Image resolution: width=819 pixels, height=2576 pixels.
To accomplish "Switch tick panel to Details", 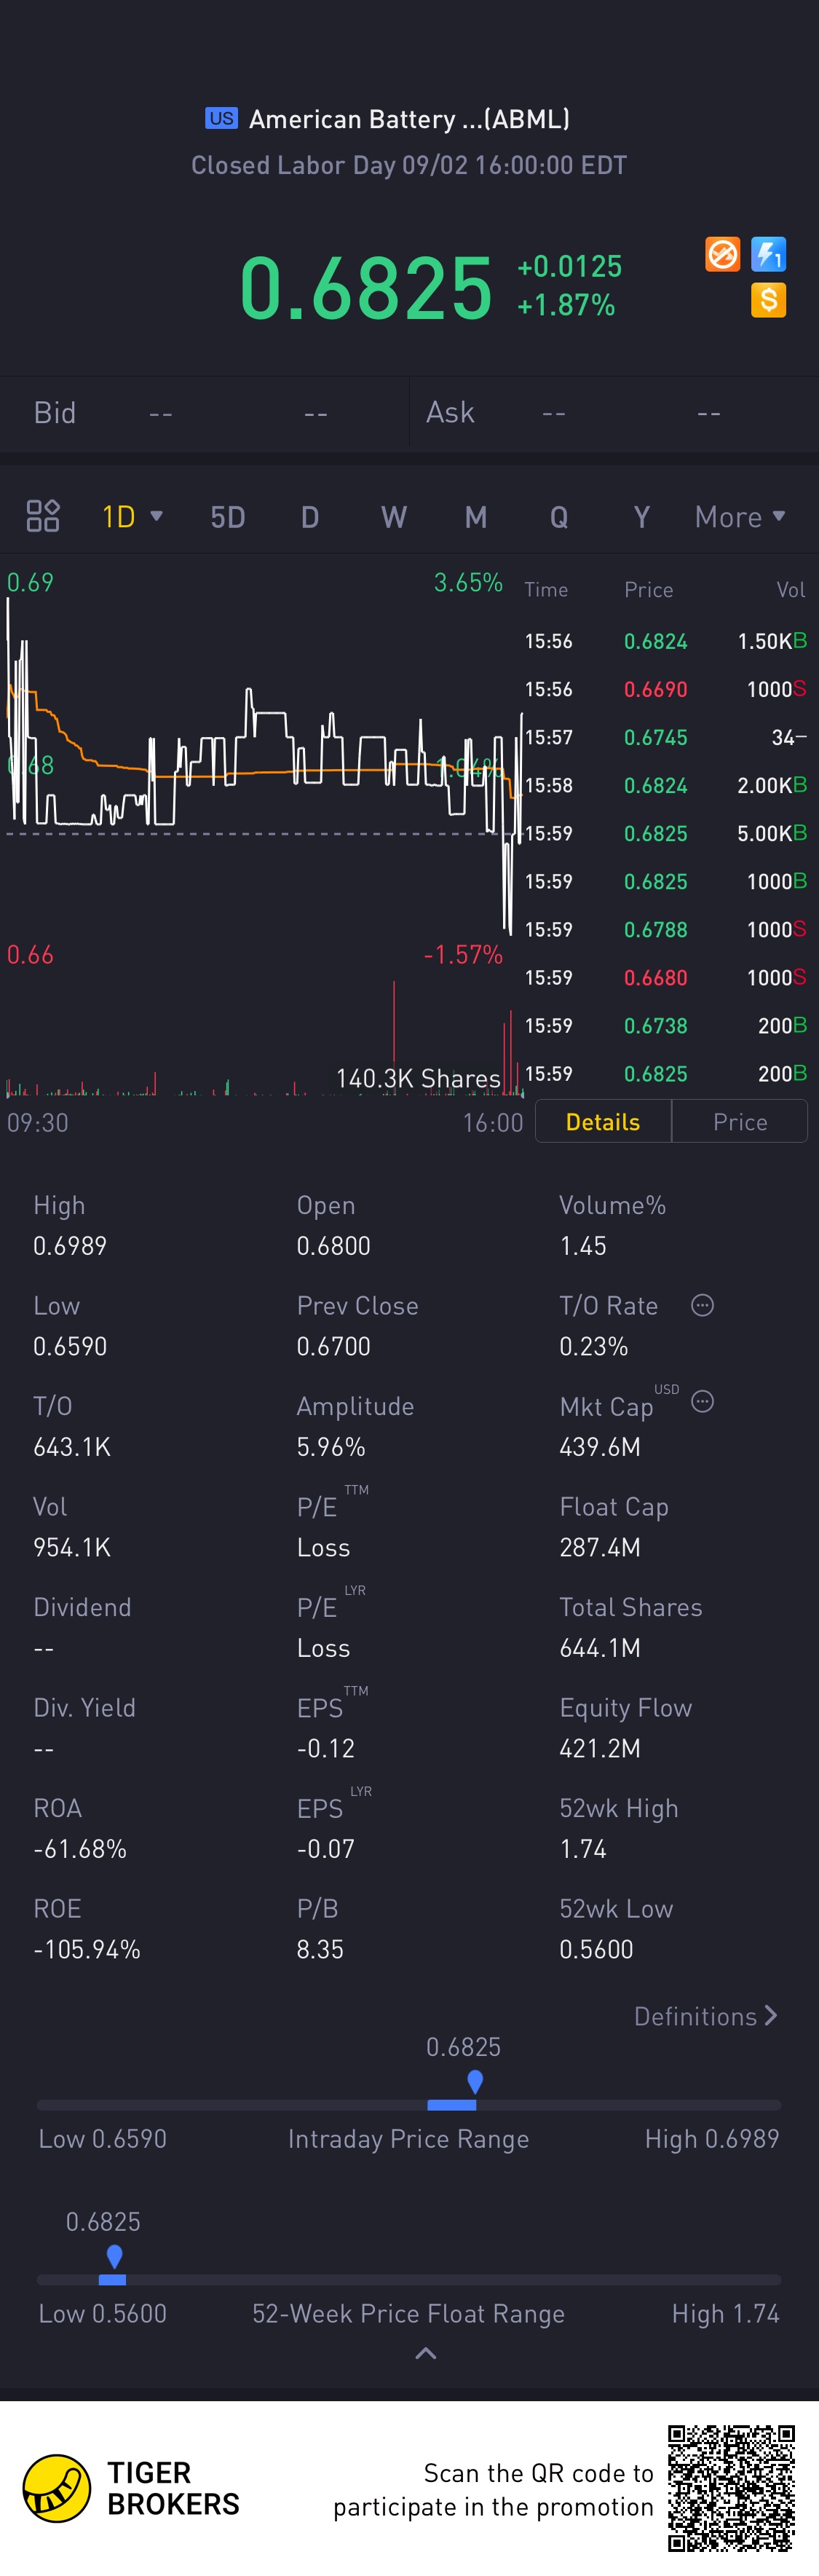I will (x=603, y=1121).
